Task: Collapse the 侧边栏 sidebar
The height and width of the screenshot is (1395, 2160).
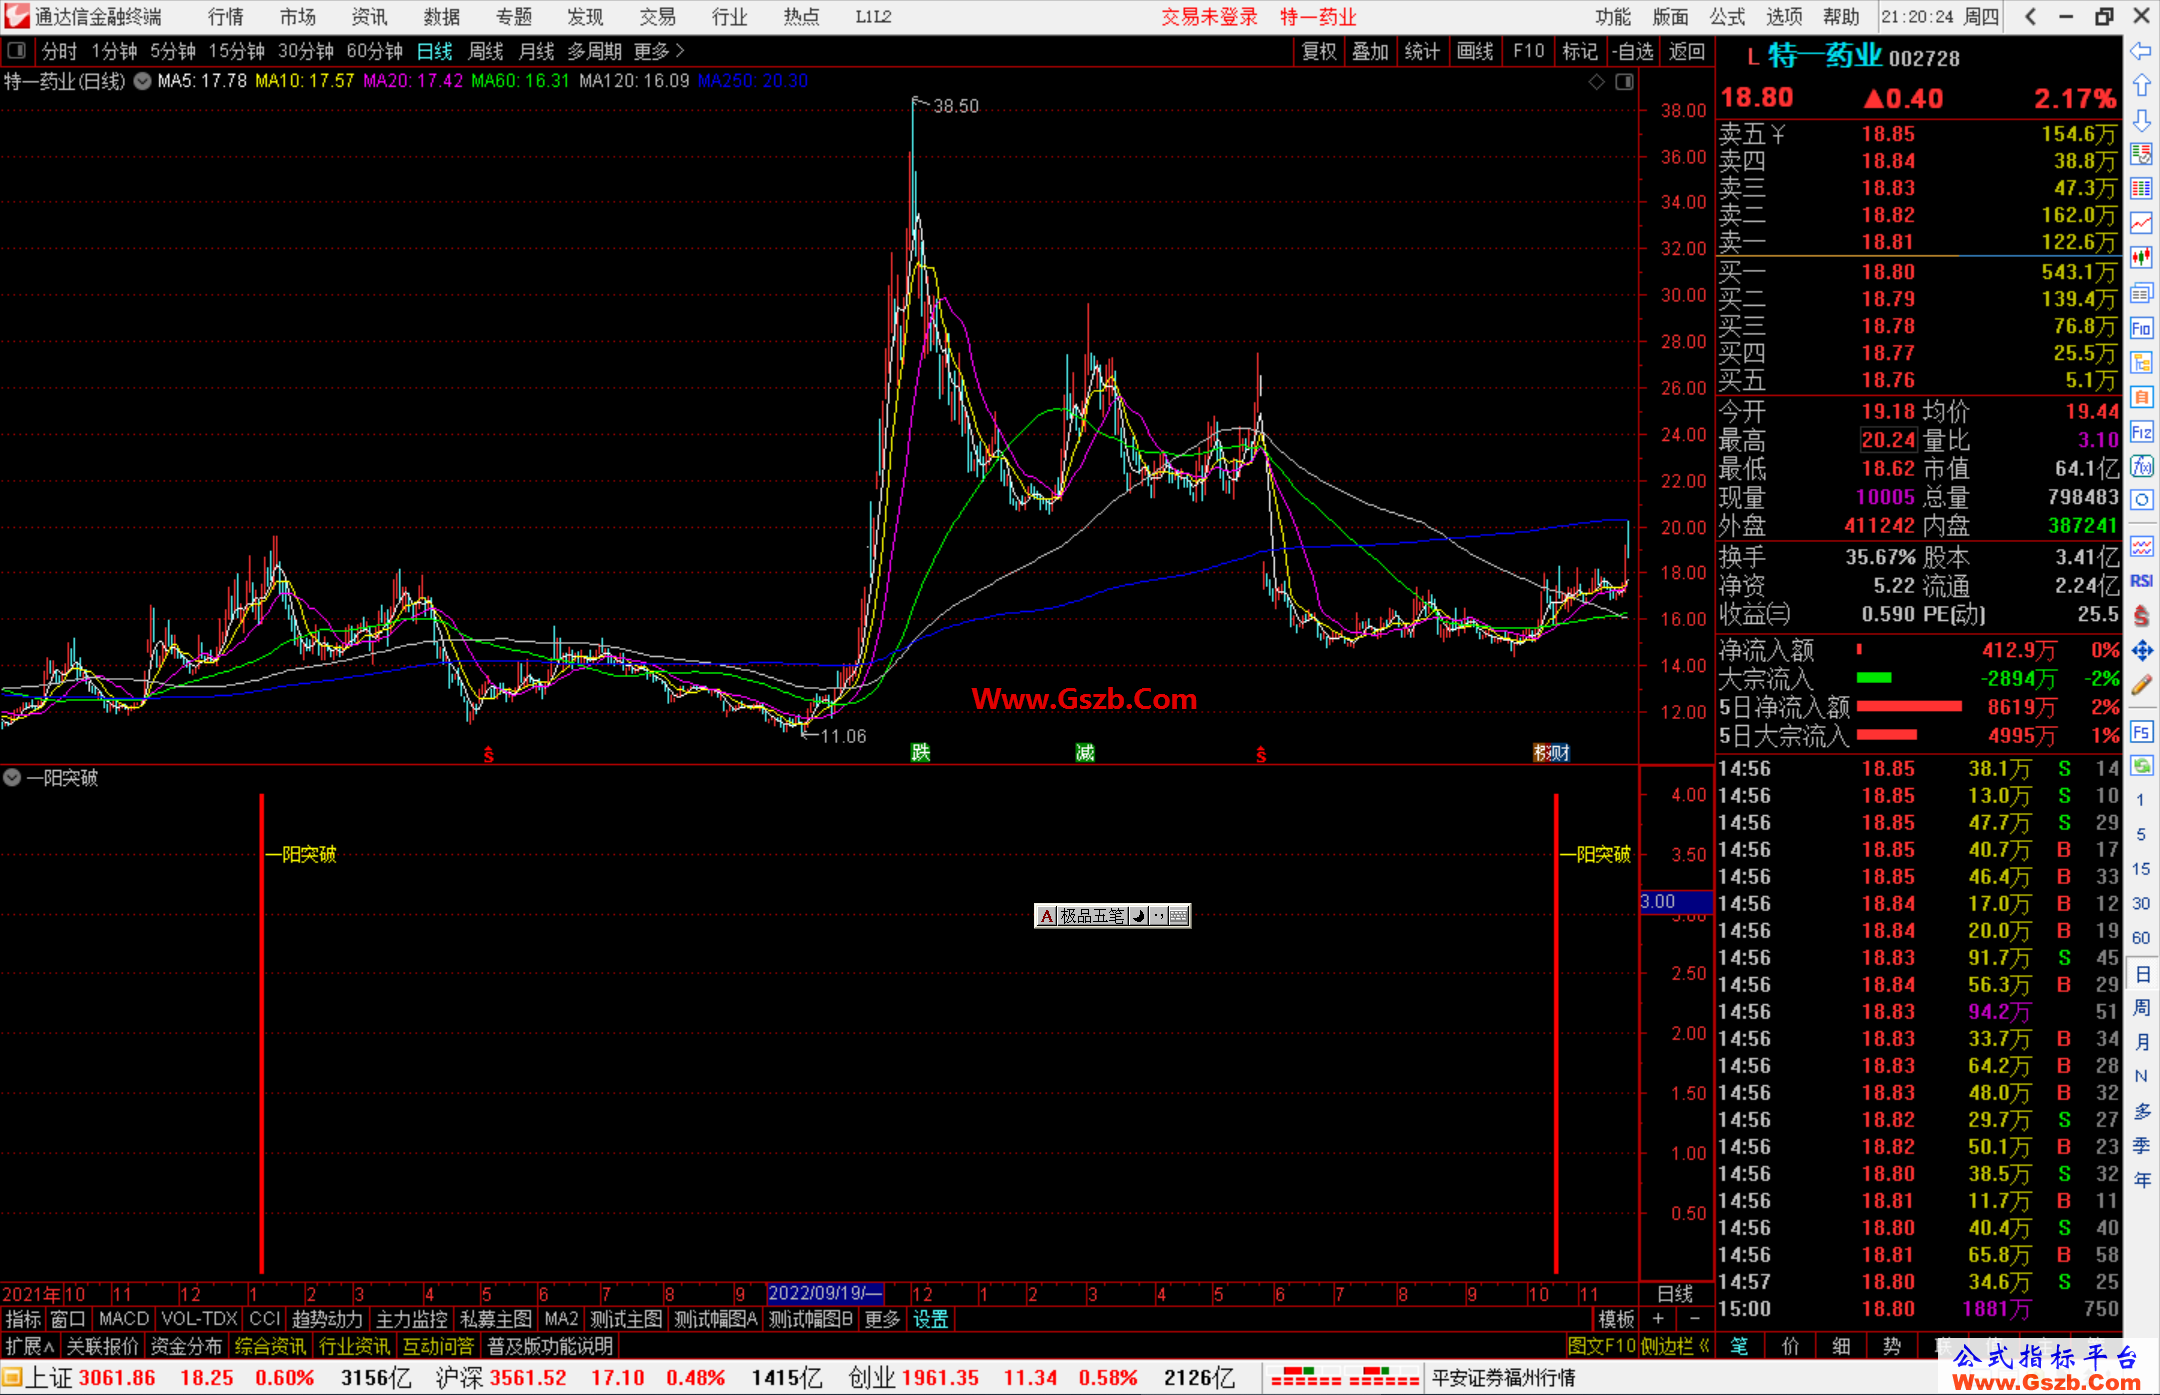Action: point(1675,1346)
